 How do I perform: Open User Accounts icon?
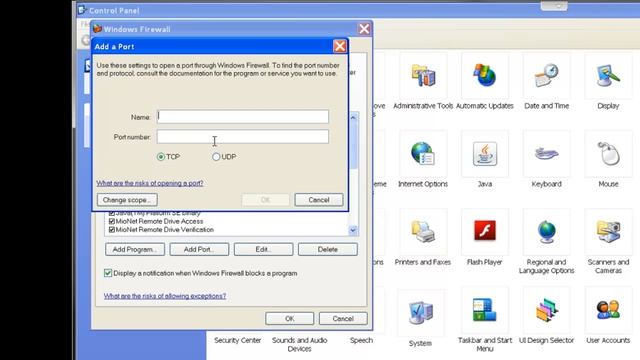tap(608, 309)
